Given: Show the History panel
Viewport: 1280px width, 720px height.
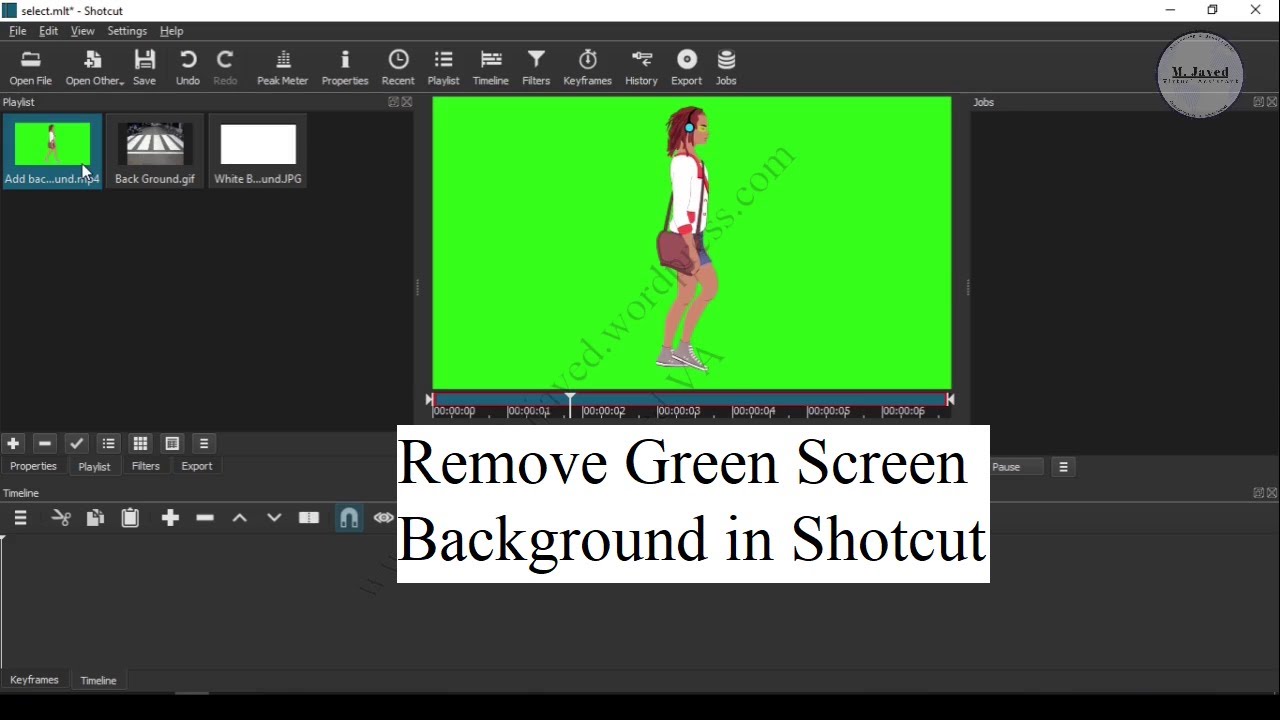Looking at the screenshot, I should coord(642,67).
